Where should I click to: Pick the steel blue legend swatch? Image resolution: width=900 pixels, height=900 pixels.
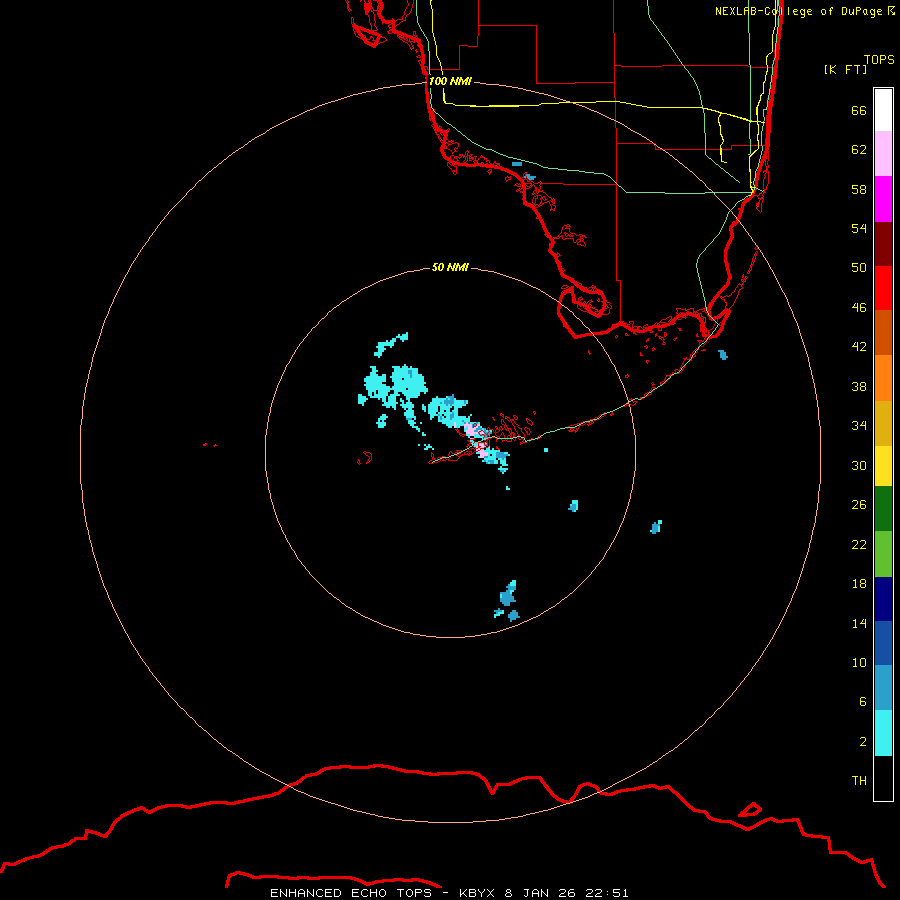click(x=883, y=688)
